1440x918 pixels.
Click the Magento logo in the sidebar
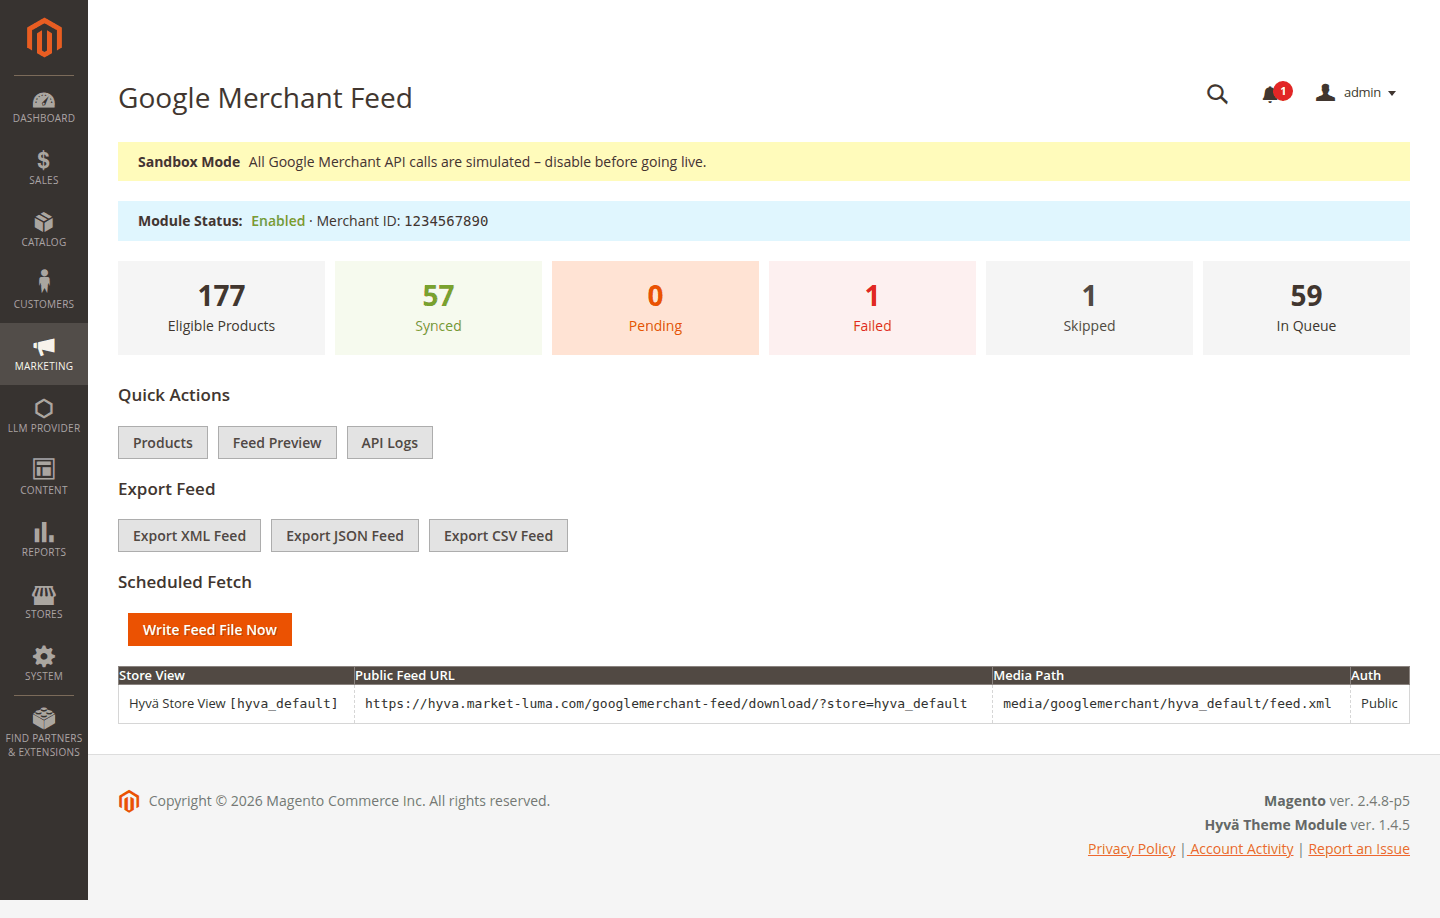tap(44, 38)
